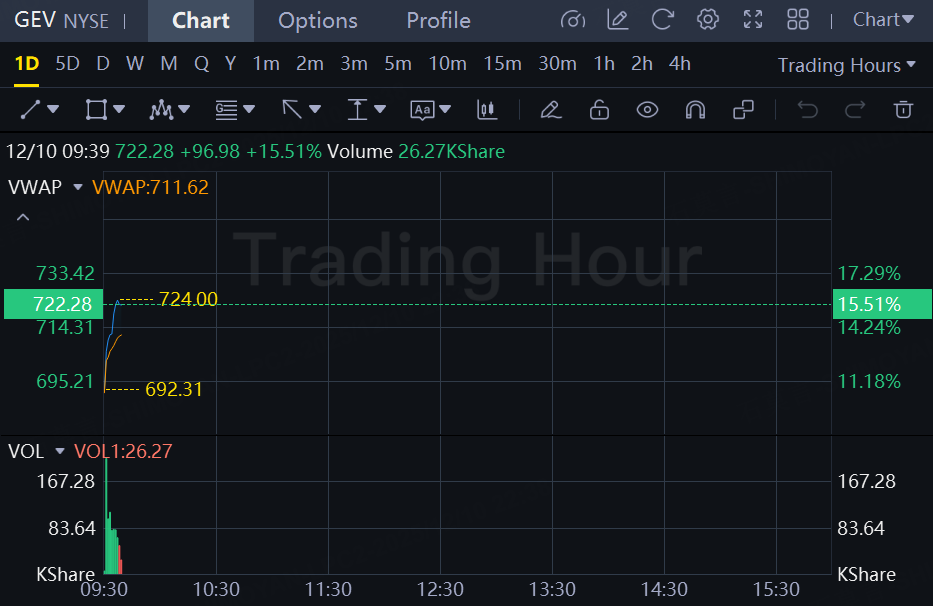Open the multi-chart grid layout icon
Image resolution: width=933 pixels, height=606 pixels.
798,19
